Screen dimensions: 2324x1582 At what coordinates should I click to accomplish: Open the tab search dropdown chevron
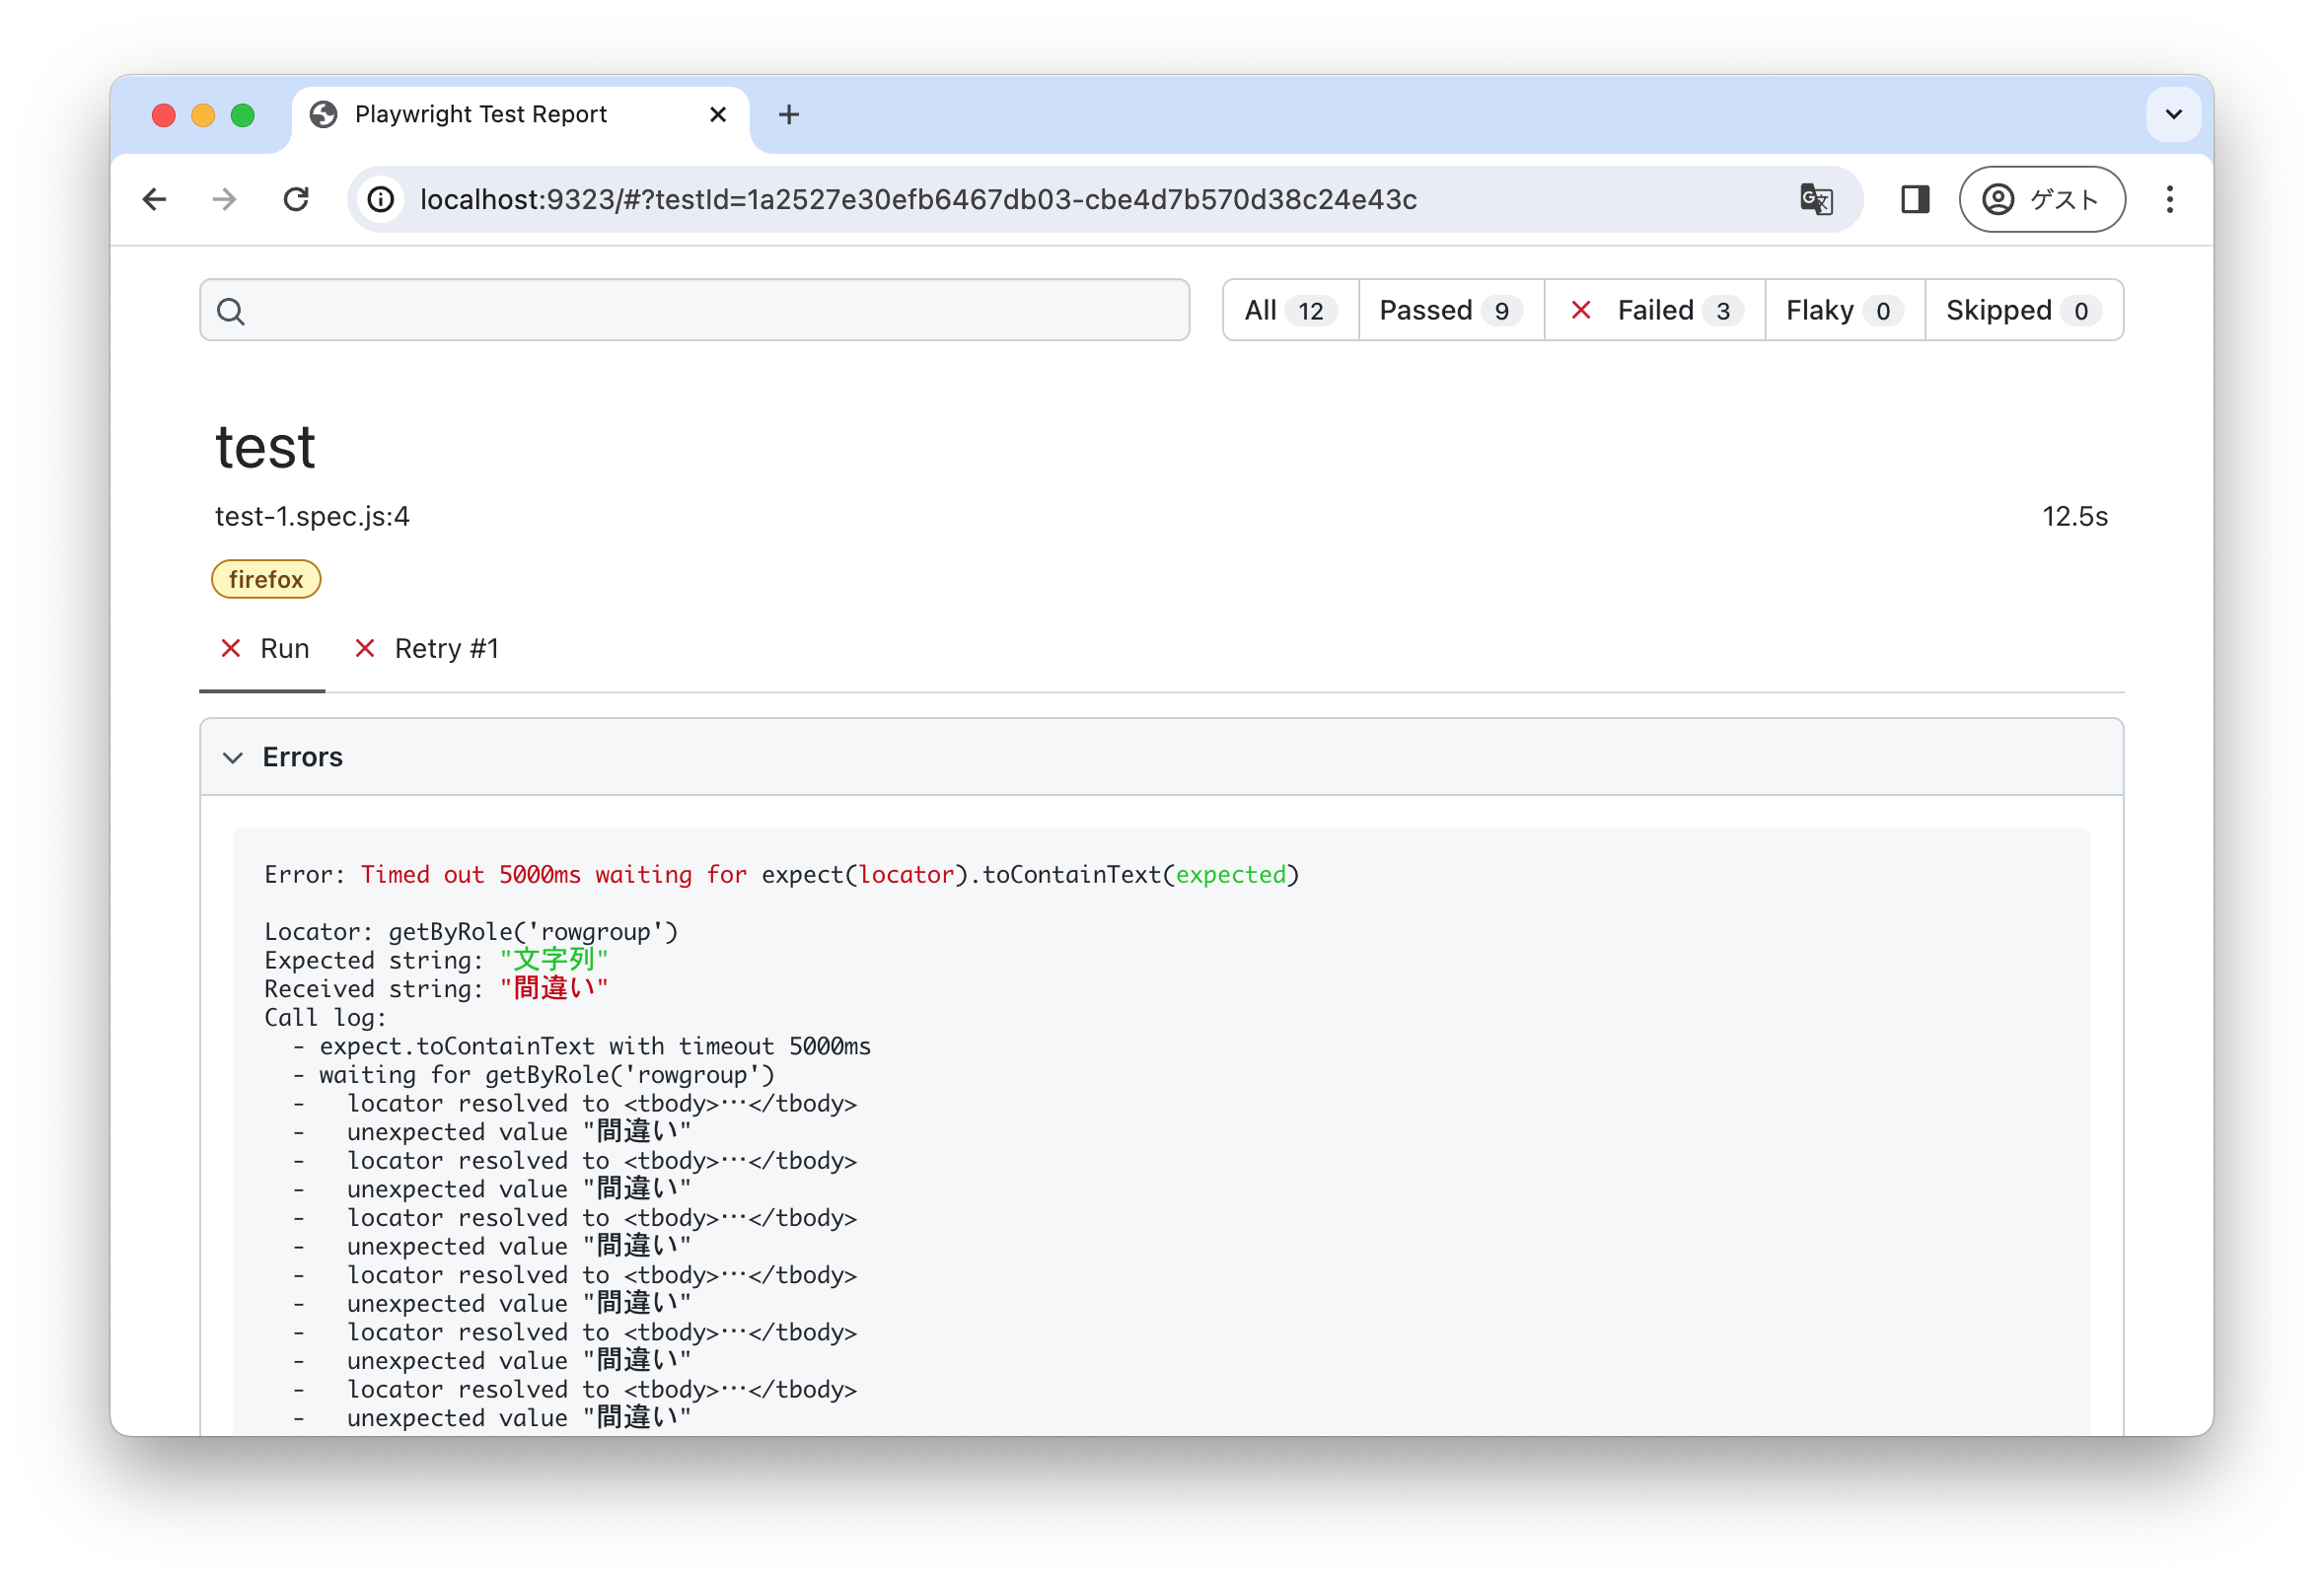(x=2172, y=114)
